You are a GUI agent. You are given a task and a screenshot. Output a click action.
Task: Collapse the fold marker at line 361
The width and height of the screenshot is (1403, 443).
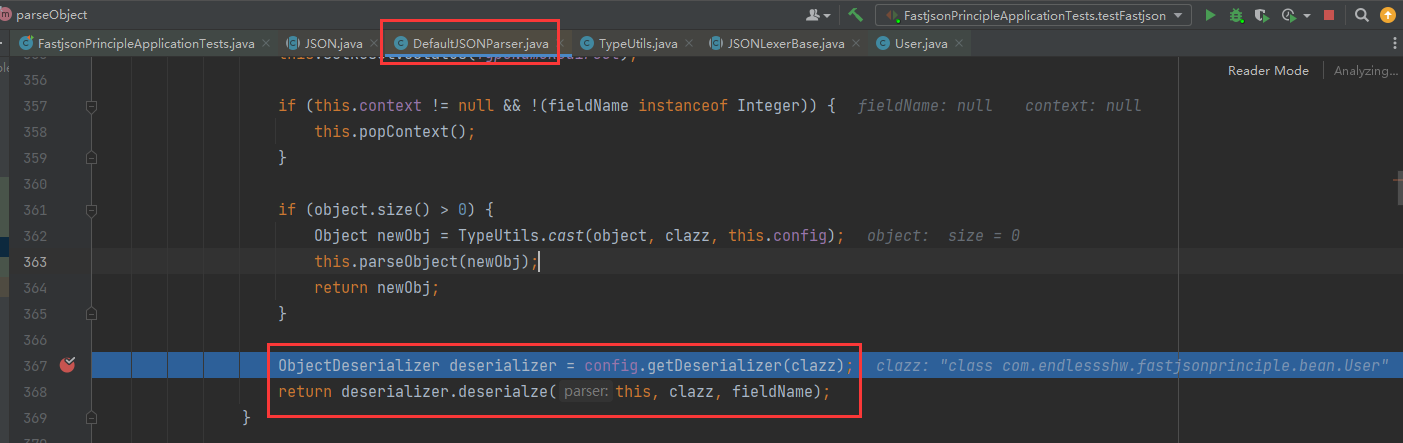click(91, 210)
